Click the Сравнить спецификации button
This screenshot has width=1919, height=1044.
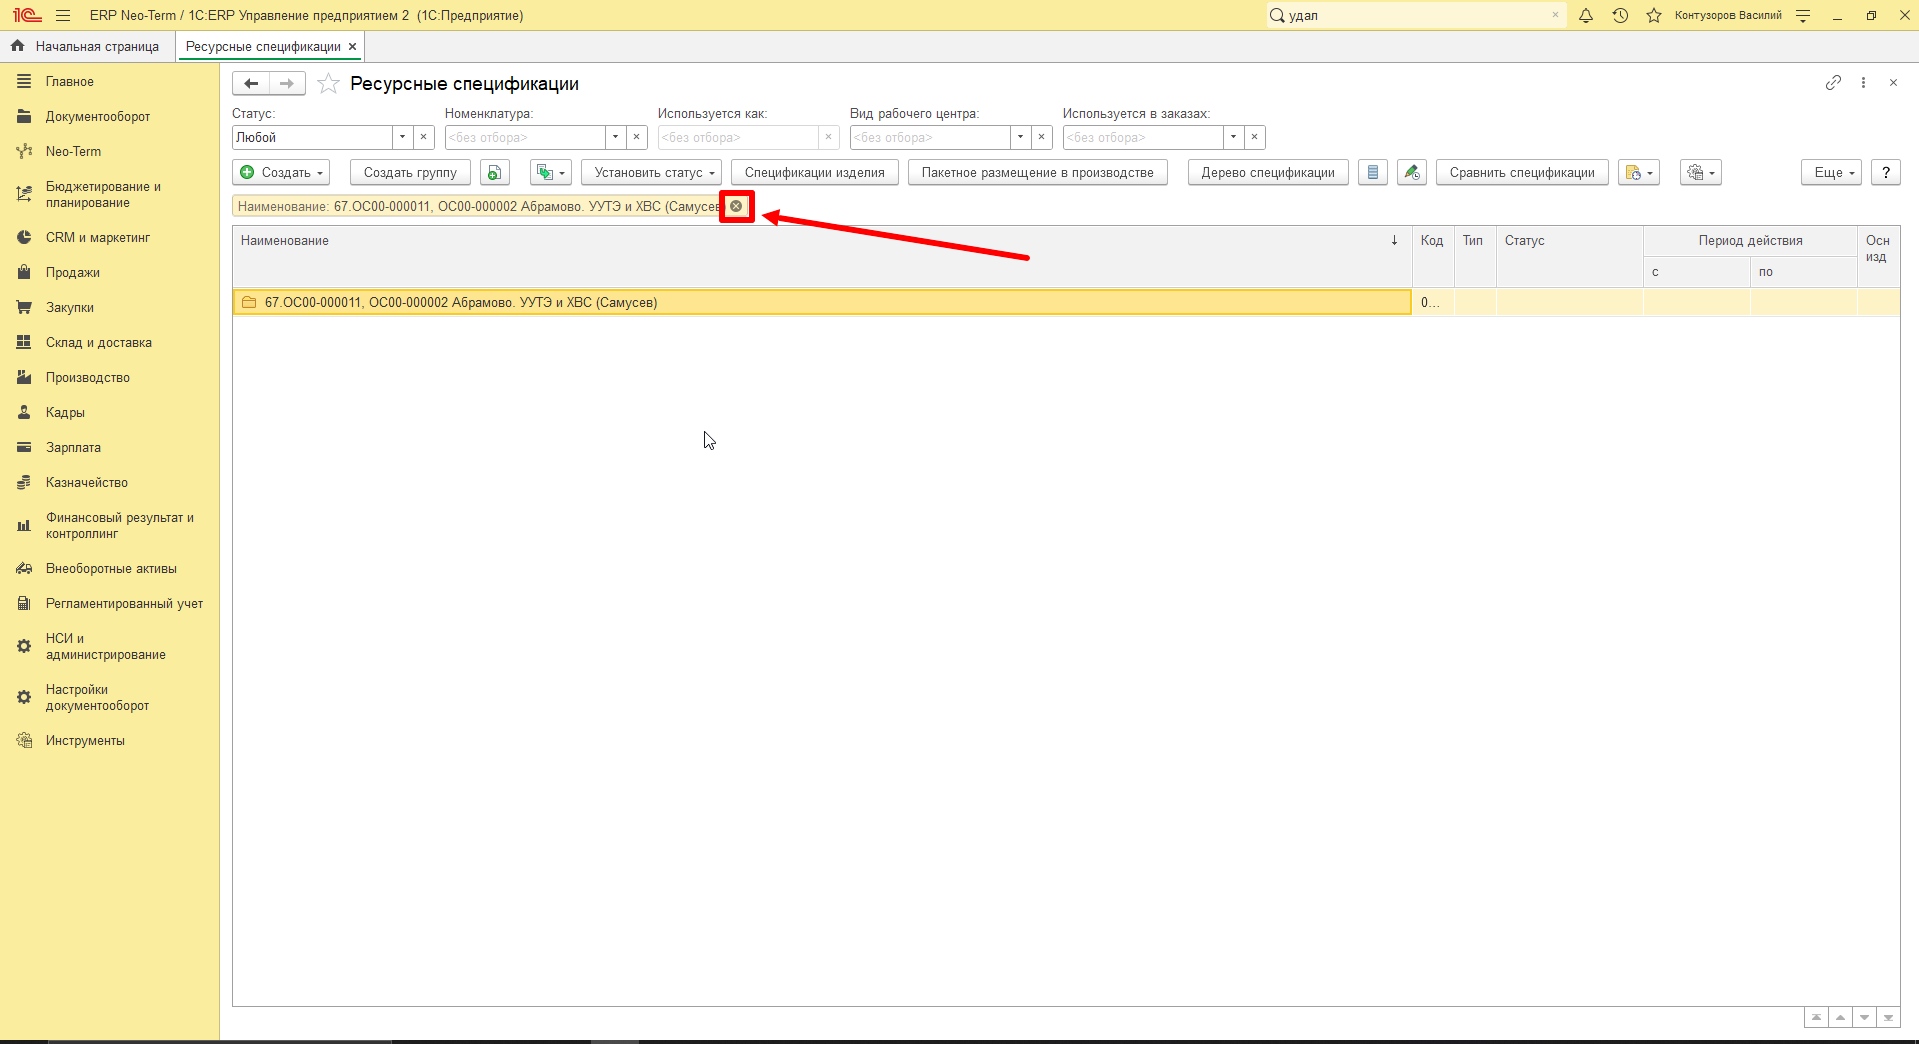pyautogui.click(x=1522, y=172)
